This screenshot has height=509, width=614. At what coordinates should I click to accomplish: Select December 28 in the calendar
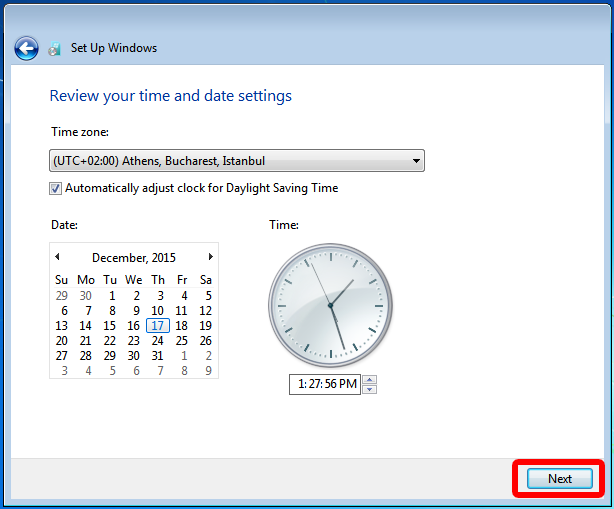(x=85, y=356)
